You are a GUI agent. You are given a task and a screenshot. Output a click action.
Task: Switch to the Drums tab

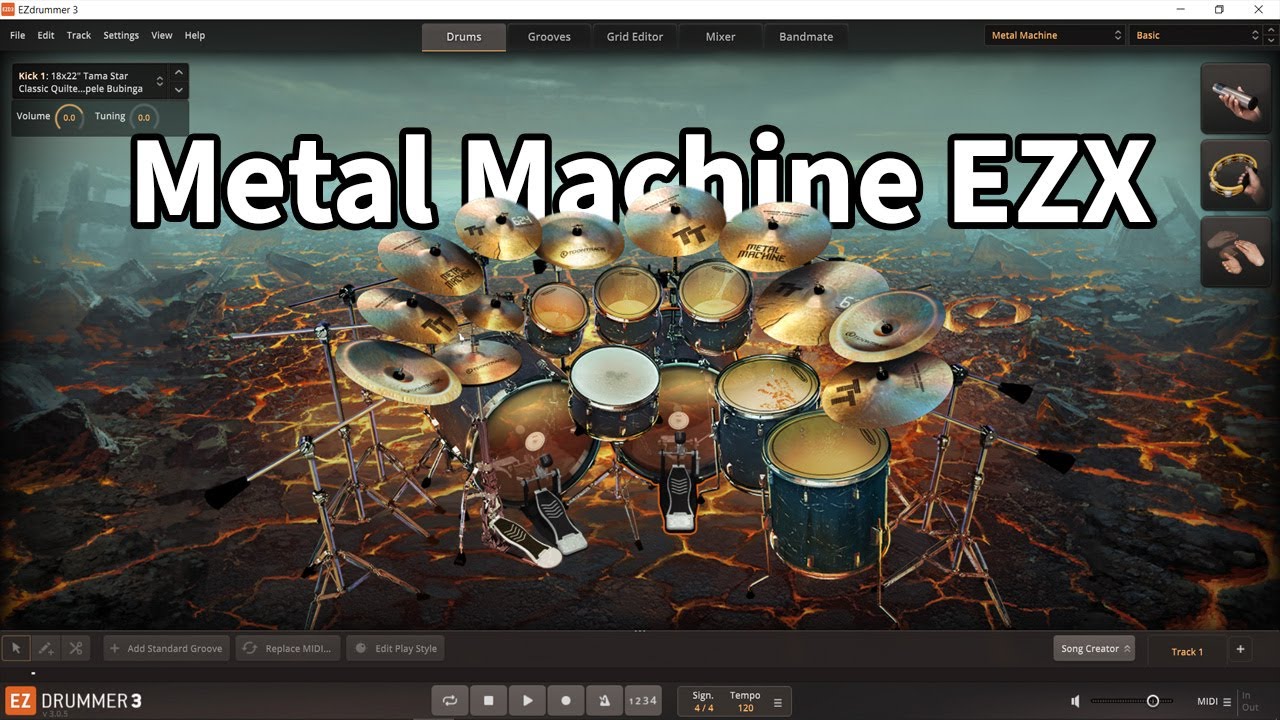pyautogui.click(x=464, y=37)
